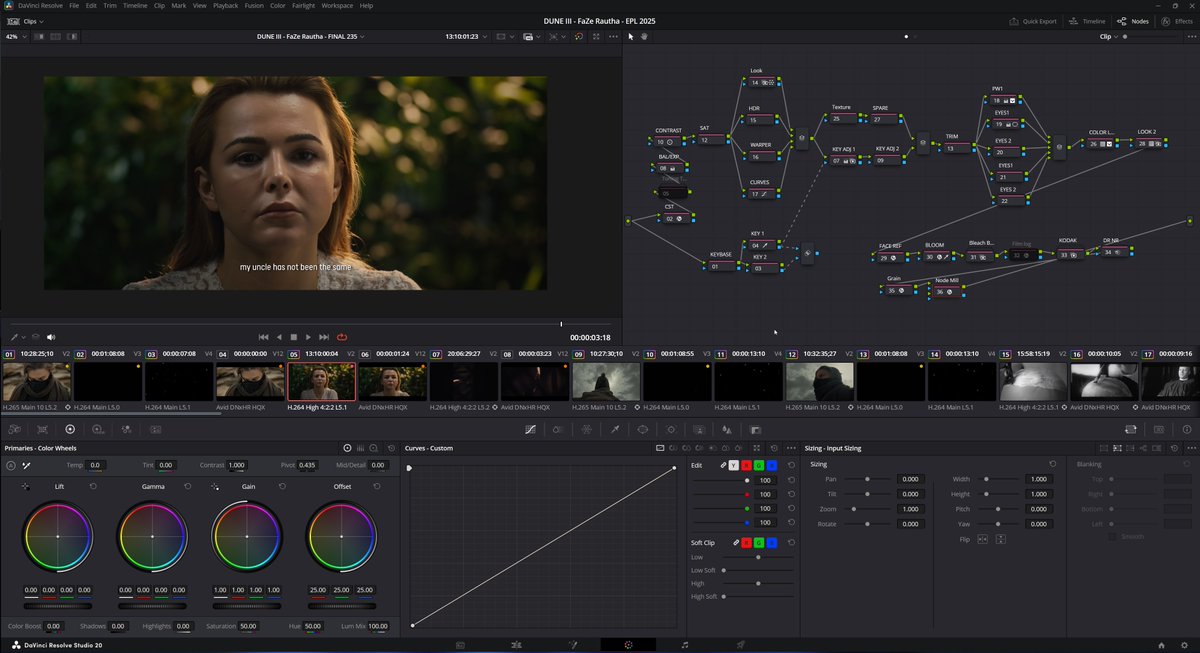Viewport: 1200px width, 653px height.
Task: Open node editor Clip mode dropdown
Action: [x=1109, y=36]
